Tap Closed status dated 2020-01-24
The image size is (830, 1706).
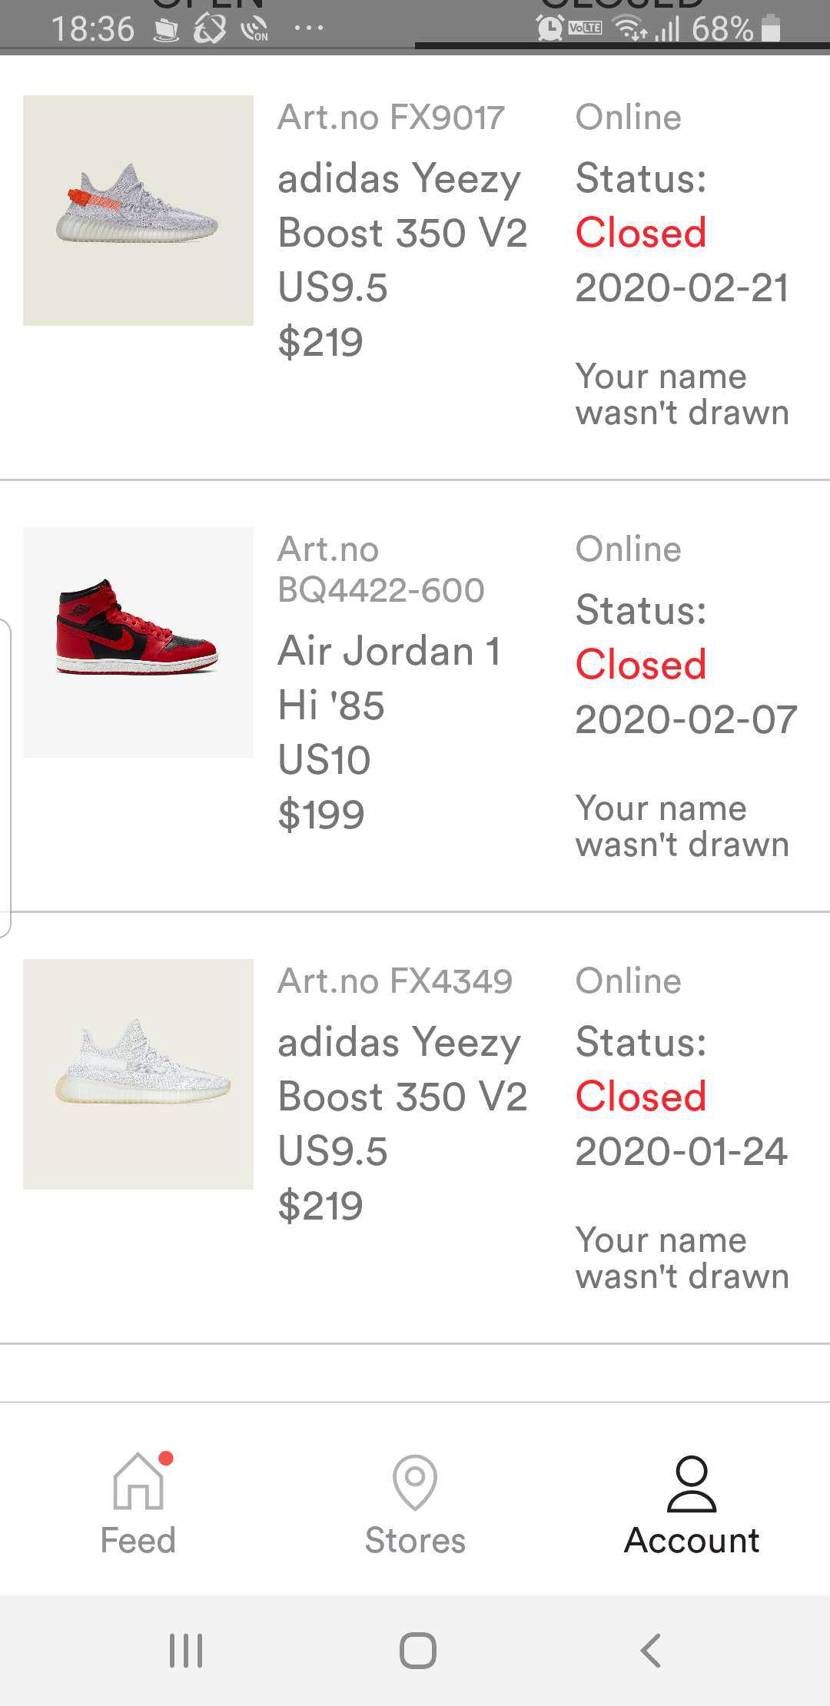tap(641, 1097)
